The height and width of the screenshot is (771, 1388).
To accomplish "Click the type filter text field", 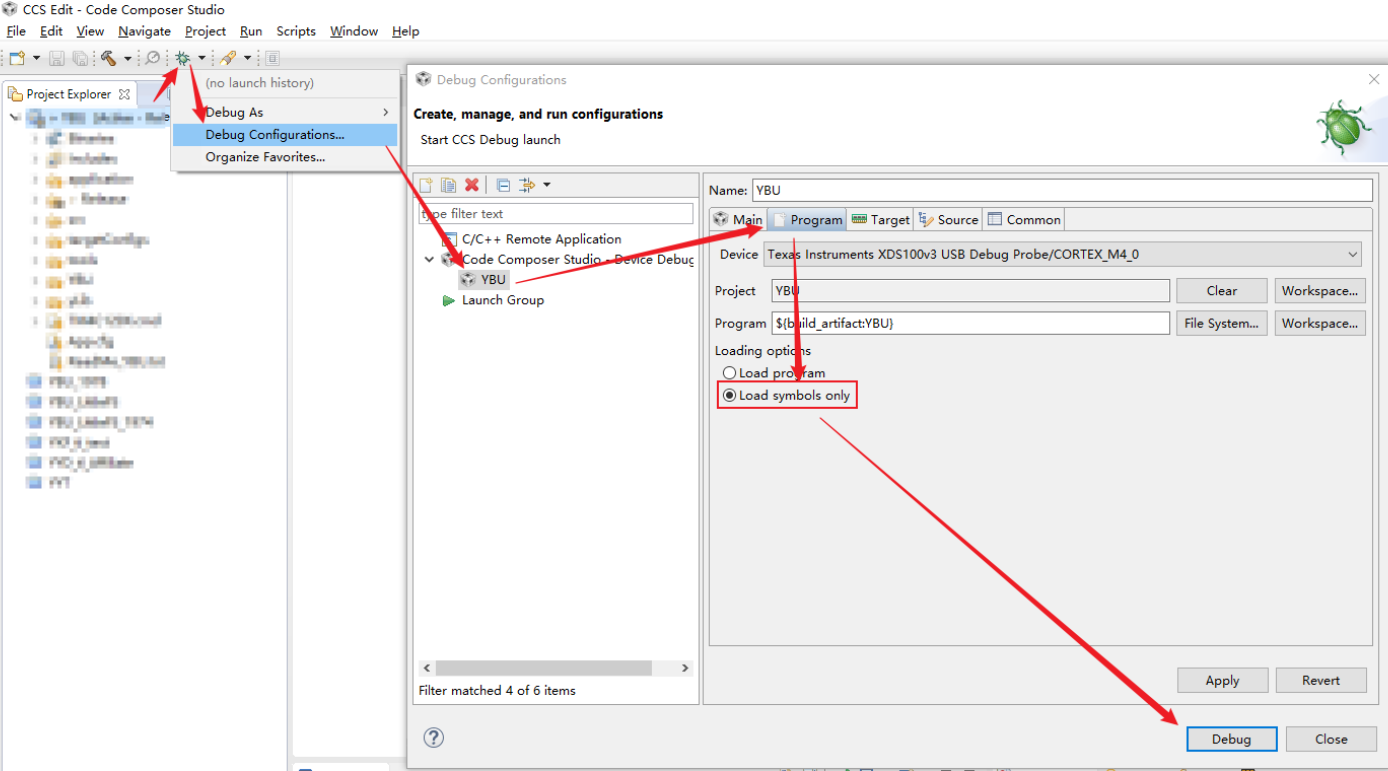I will click(556, 213).
